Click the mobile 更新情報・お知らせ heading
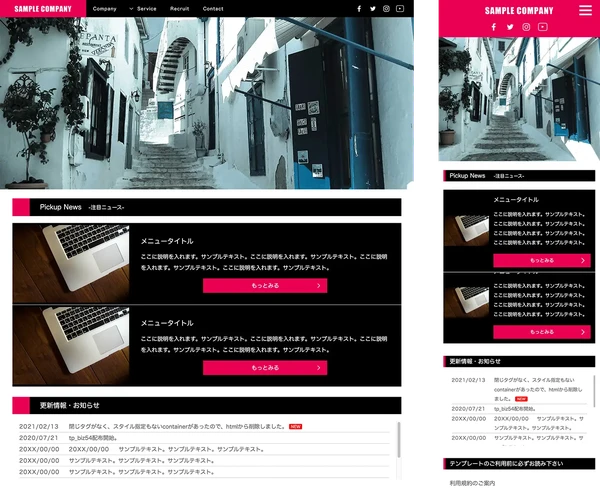This screenshot has height=488, width=600. tap(519, 361)
